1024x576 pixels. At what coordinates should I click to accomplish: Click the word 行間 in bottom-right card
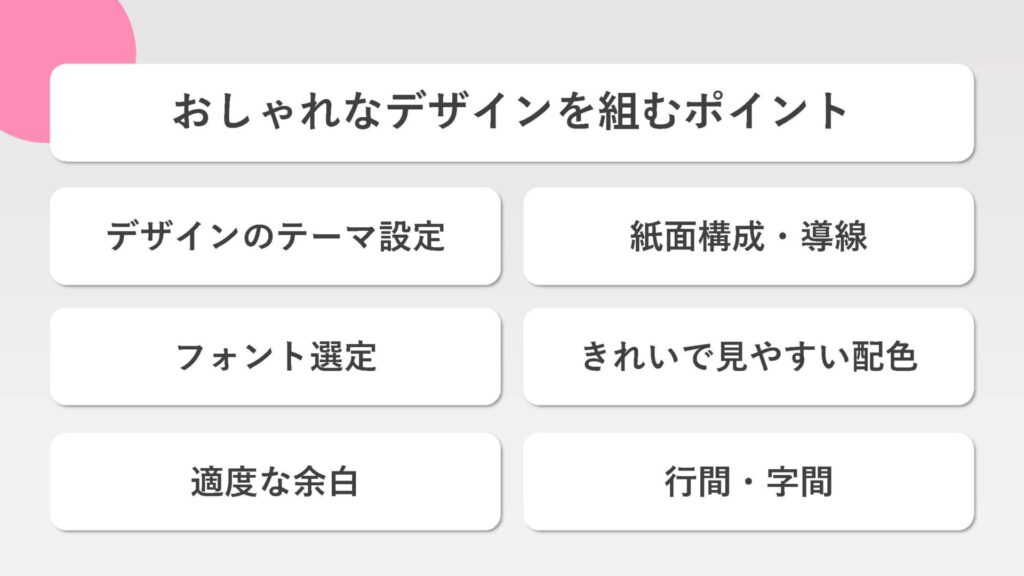click(697, 482)
